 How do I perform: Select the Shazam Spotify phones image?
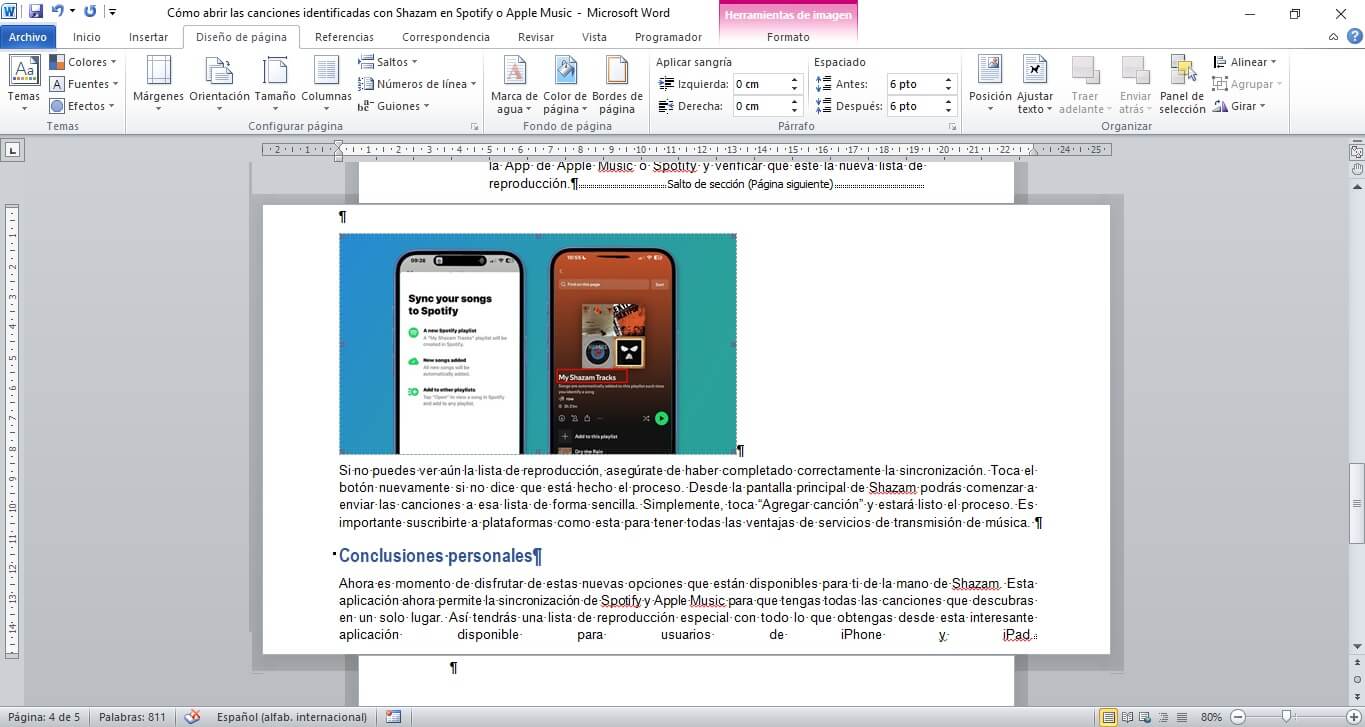[538, 344]
